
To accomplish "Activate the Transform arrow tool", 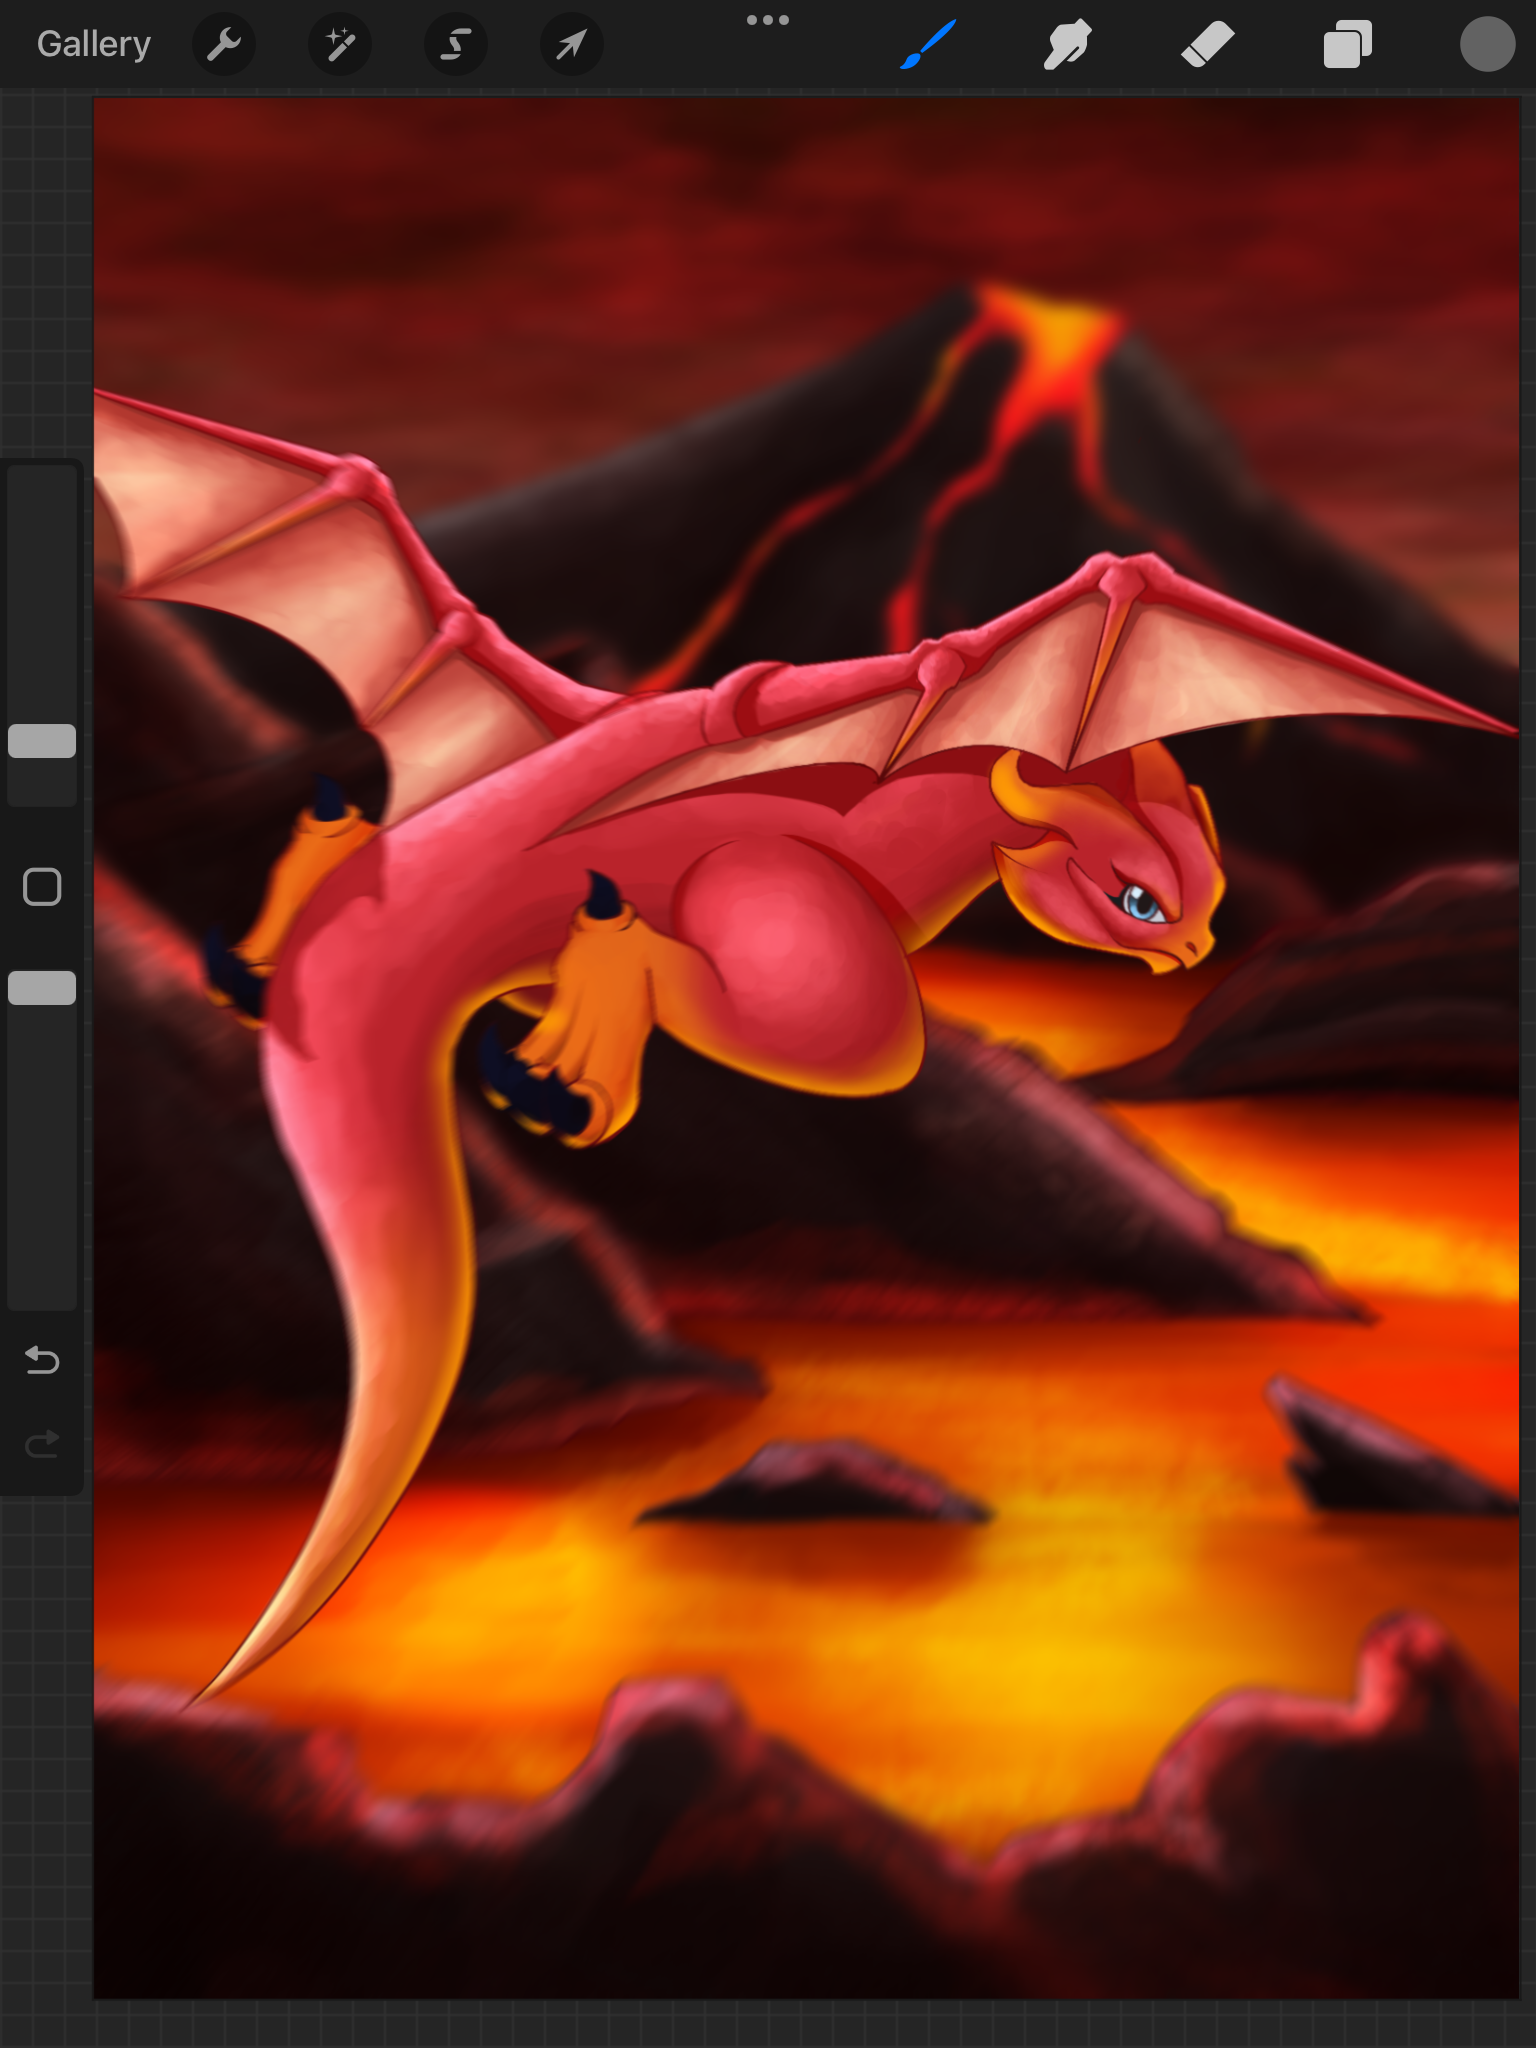I will (572, 44).
